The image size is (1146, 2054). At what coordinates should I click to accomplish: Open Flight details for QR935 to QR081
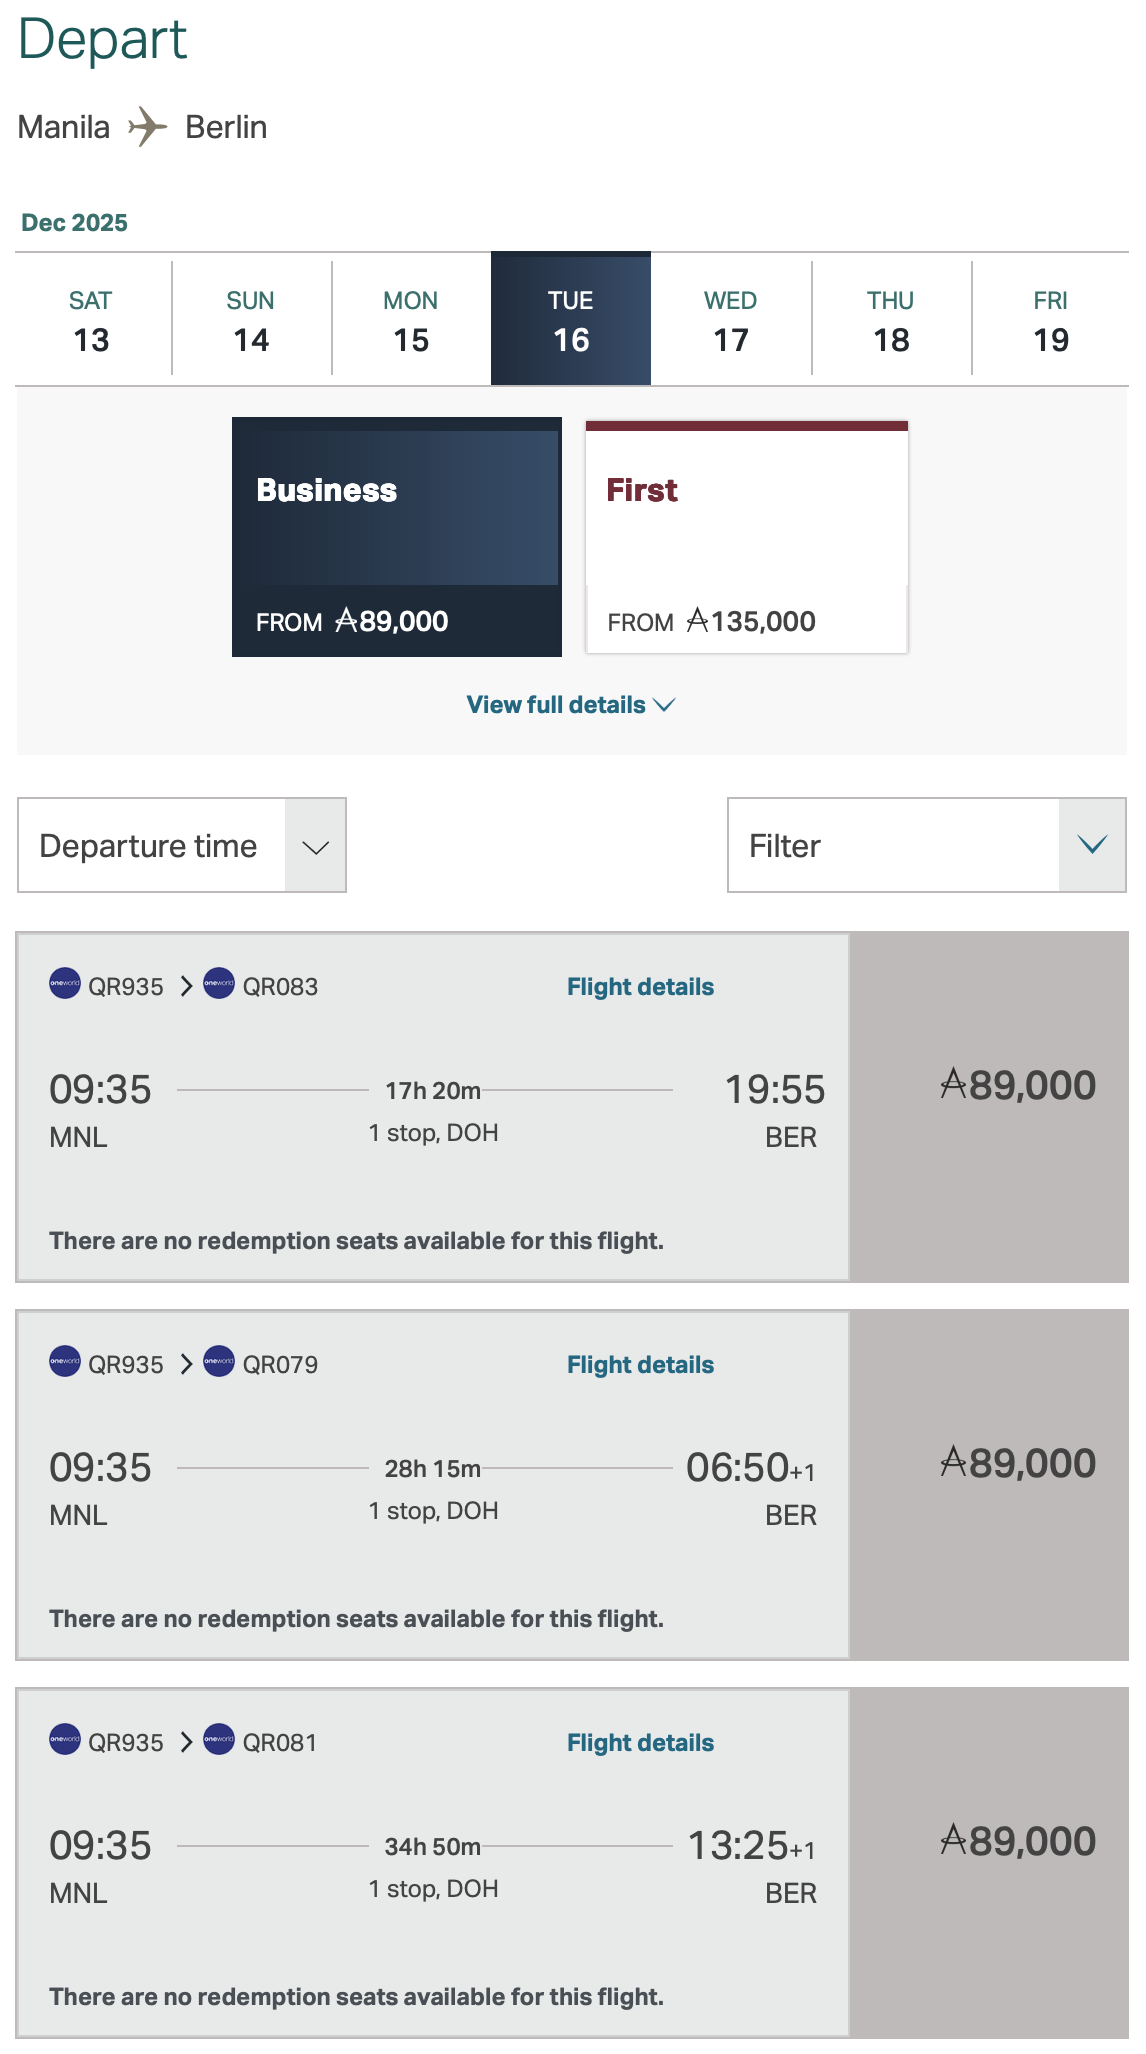tap(640, 1743)
